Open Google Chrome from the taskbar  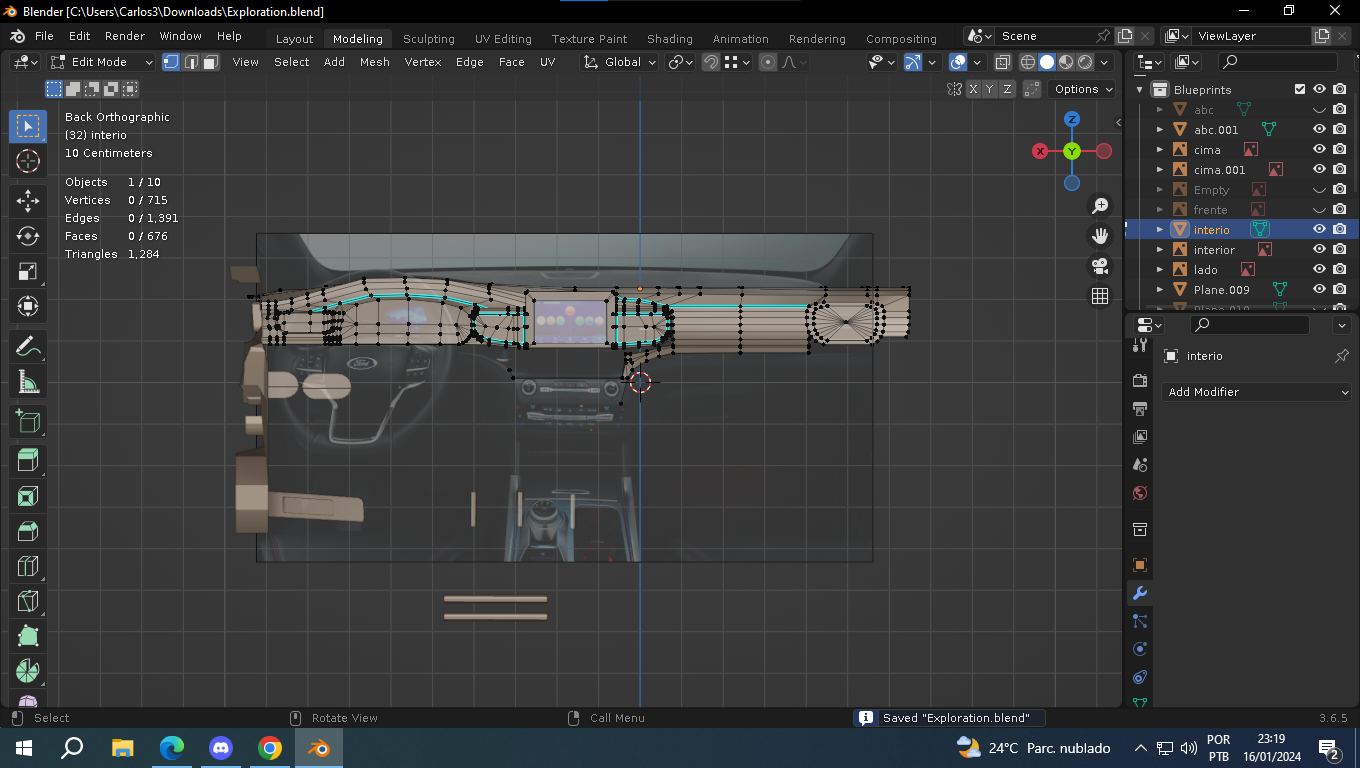(x=269, y=748)
